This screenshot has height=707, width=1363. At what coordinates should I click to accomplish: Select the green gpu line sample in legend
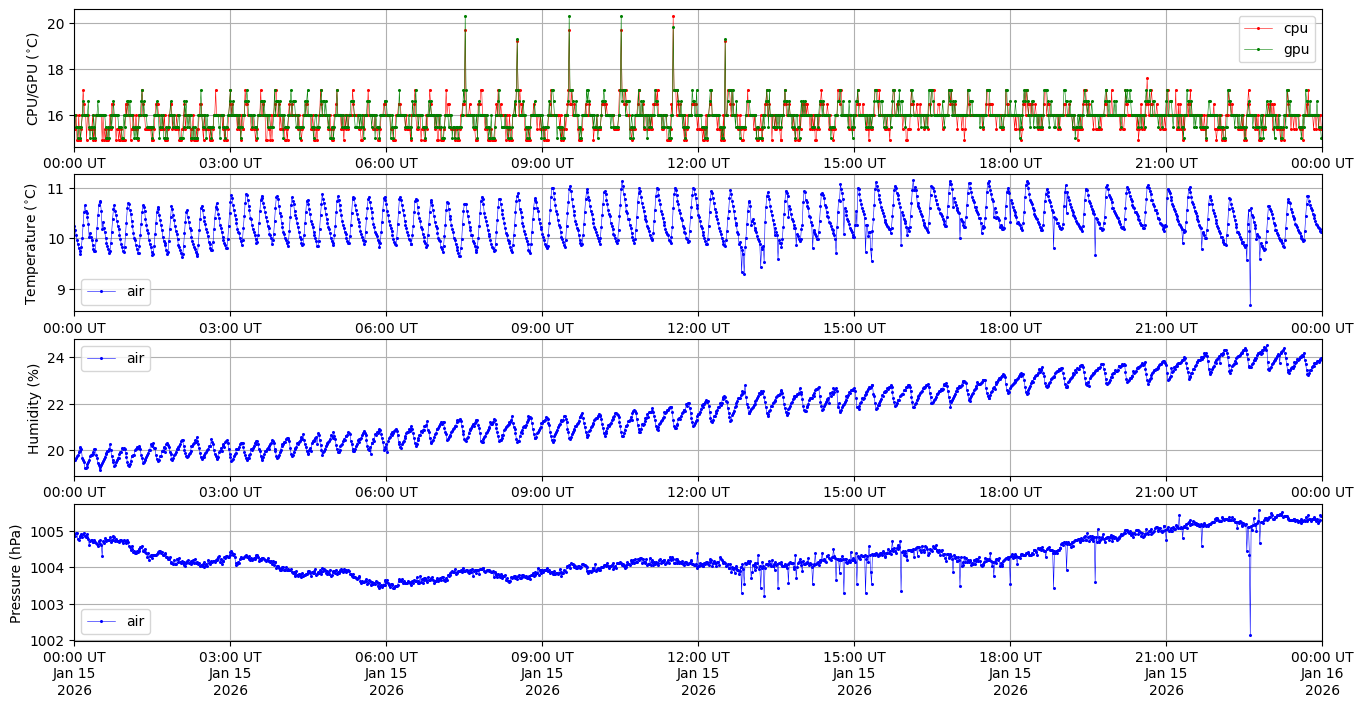(x=1262, y=49)
